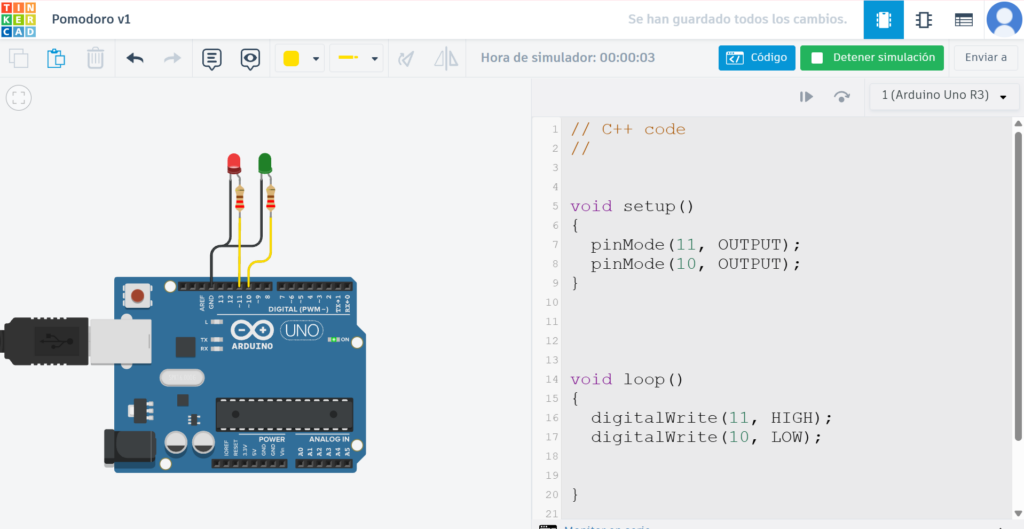Click the code editor vertical scrollbar
1024x529 pixels.
tap(1017, 285)
